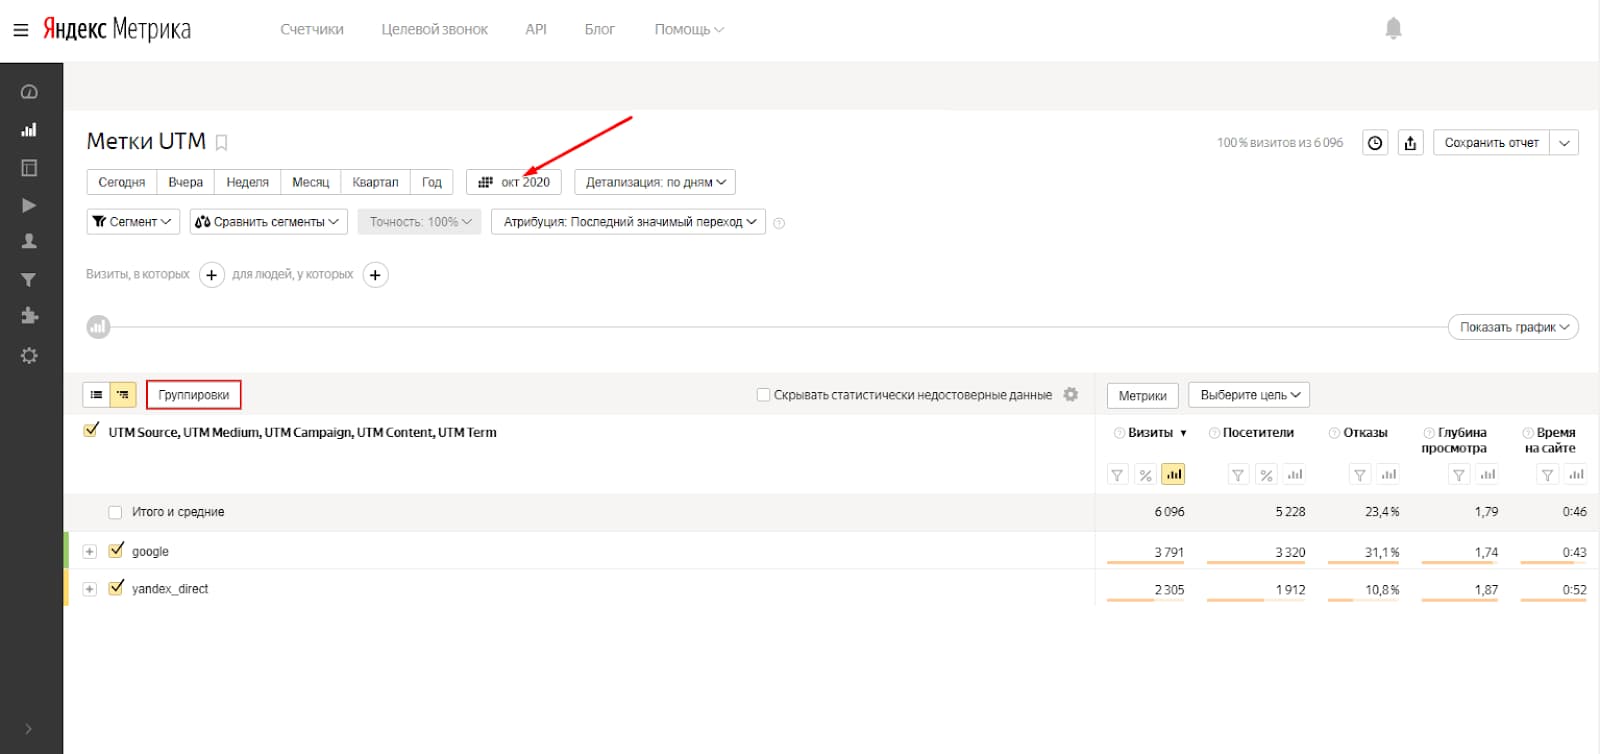Image resolution: width=1600 pixels, height=754 pixels.
Task: Enable Скрывать статистически недостоверные данные checkbox
Action: (763, 395)
